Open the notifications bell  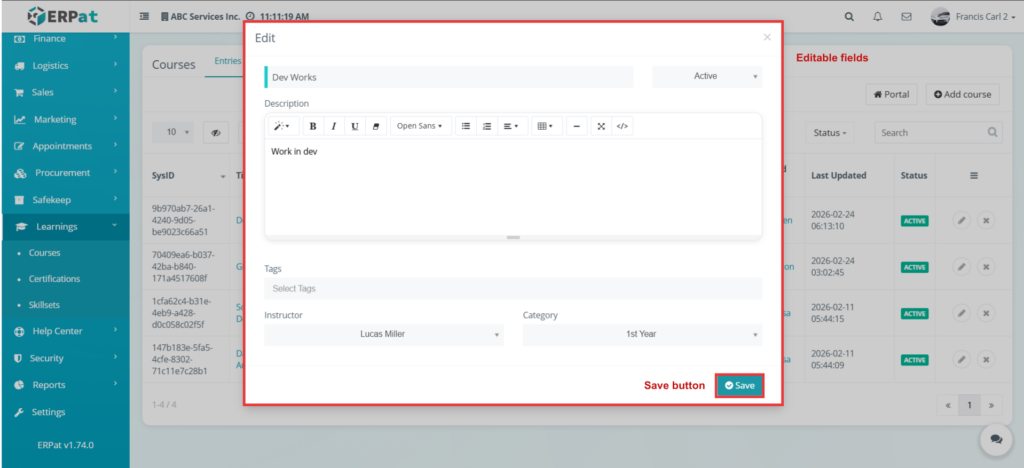click(878, 17)
